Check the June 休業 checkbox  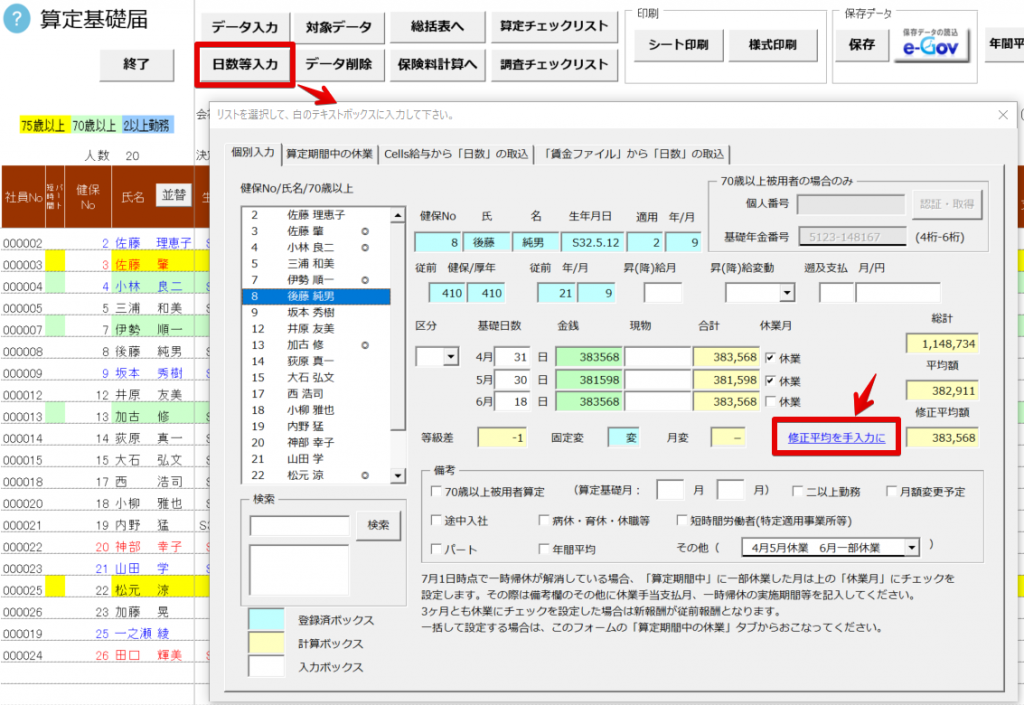[771, 401]
